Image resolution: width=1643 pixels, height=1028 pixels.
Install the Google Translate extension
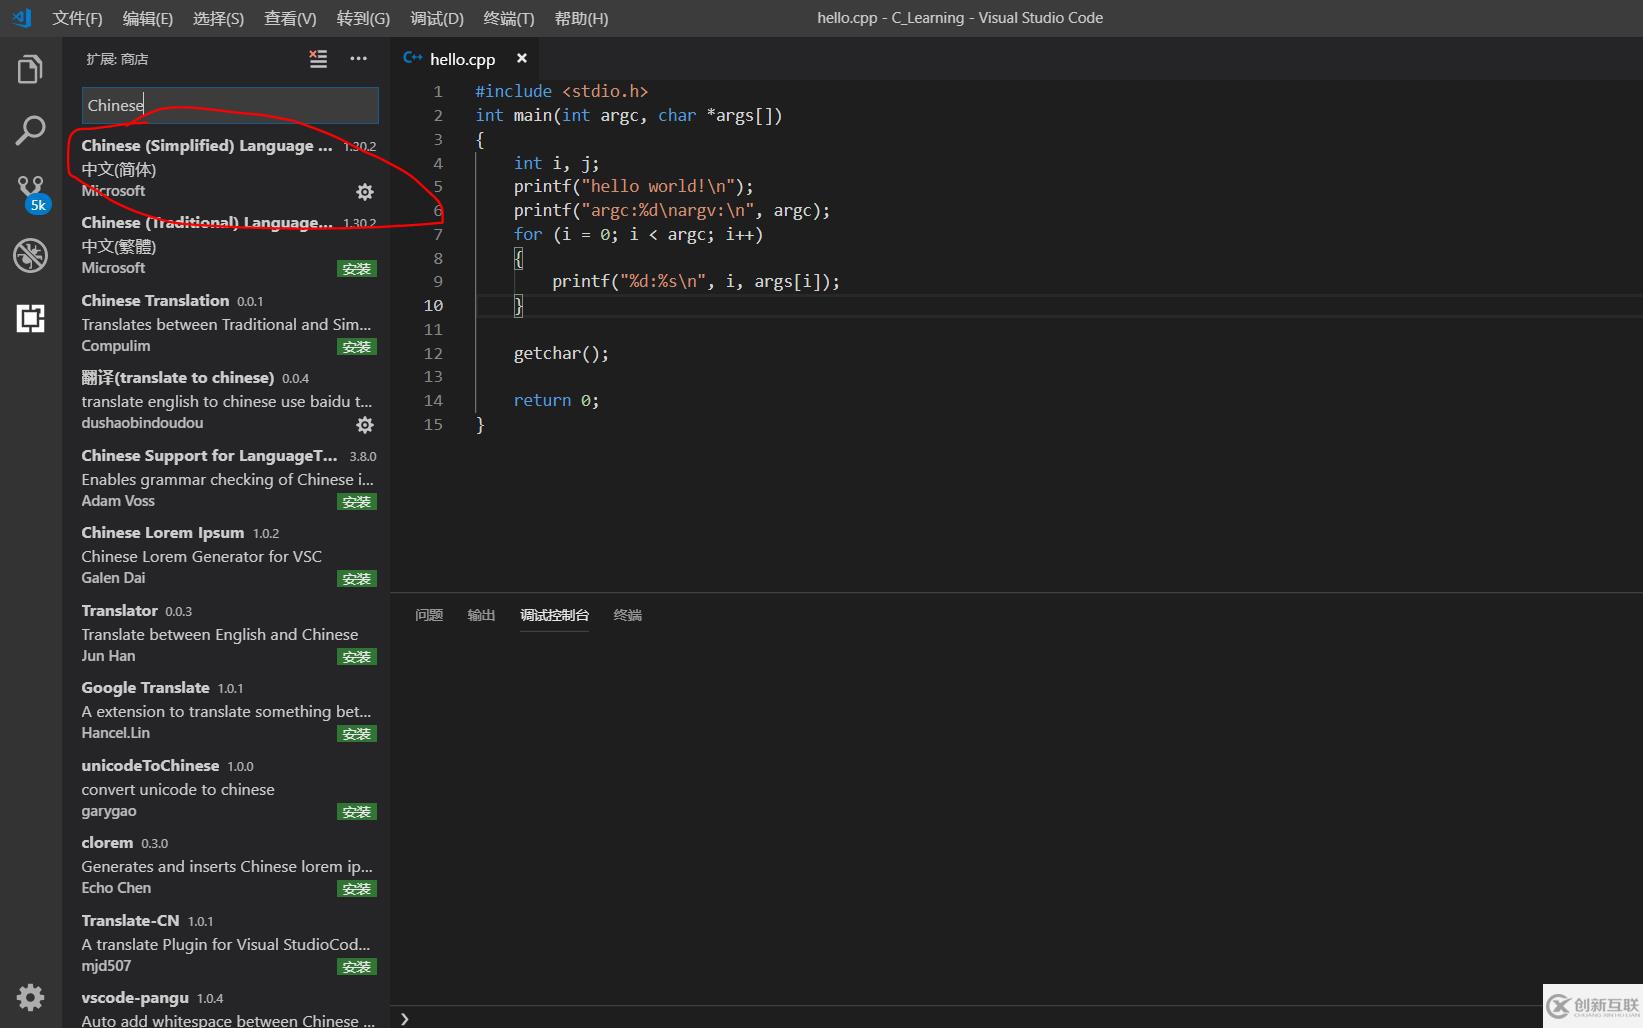click(x=357, y=734)
